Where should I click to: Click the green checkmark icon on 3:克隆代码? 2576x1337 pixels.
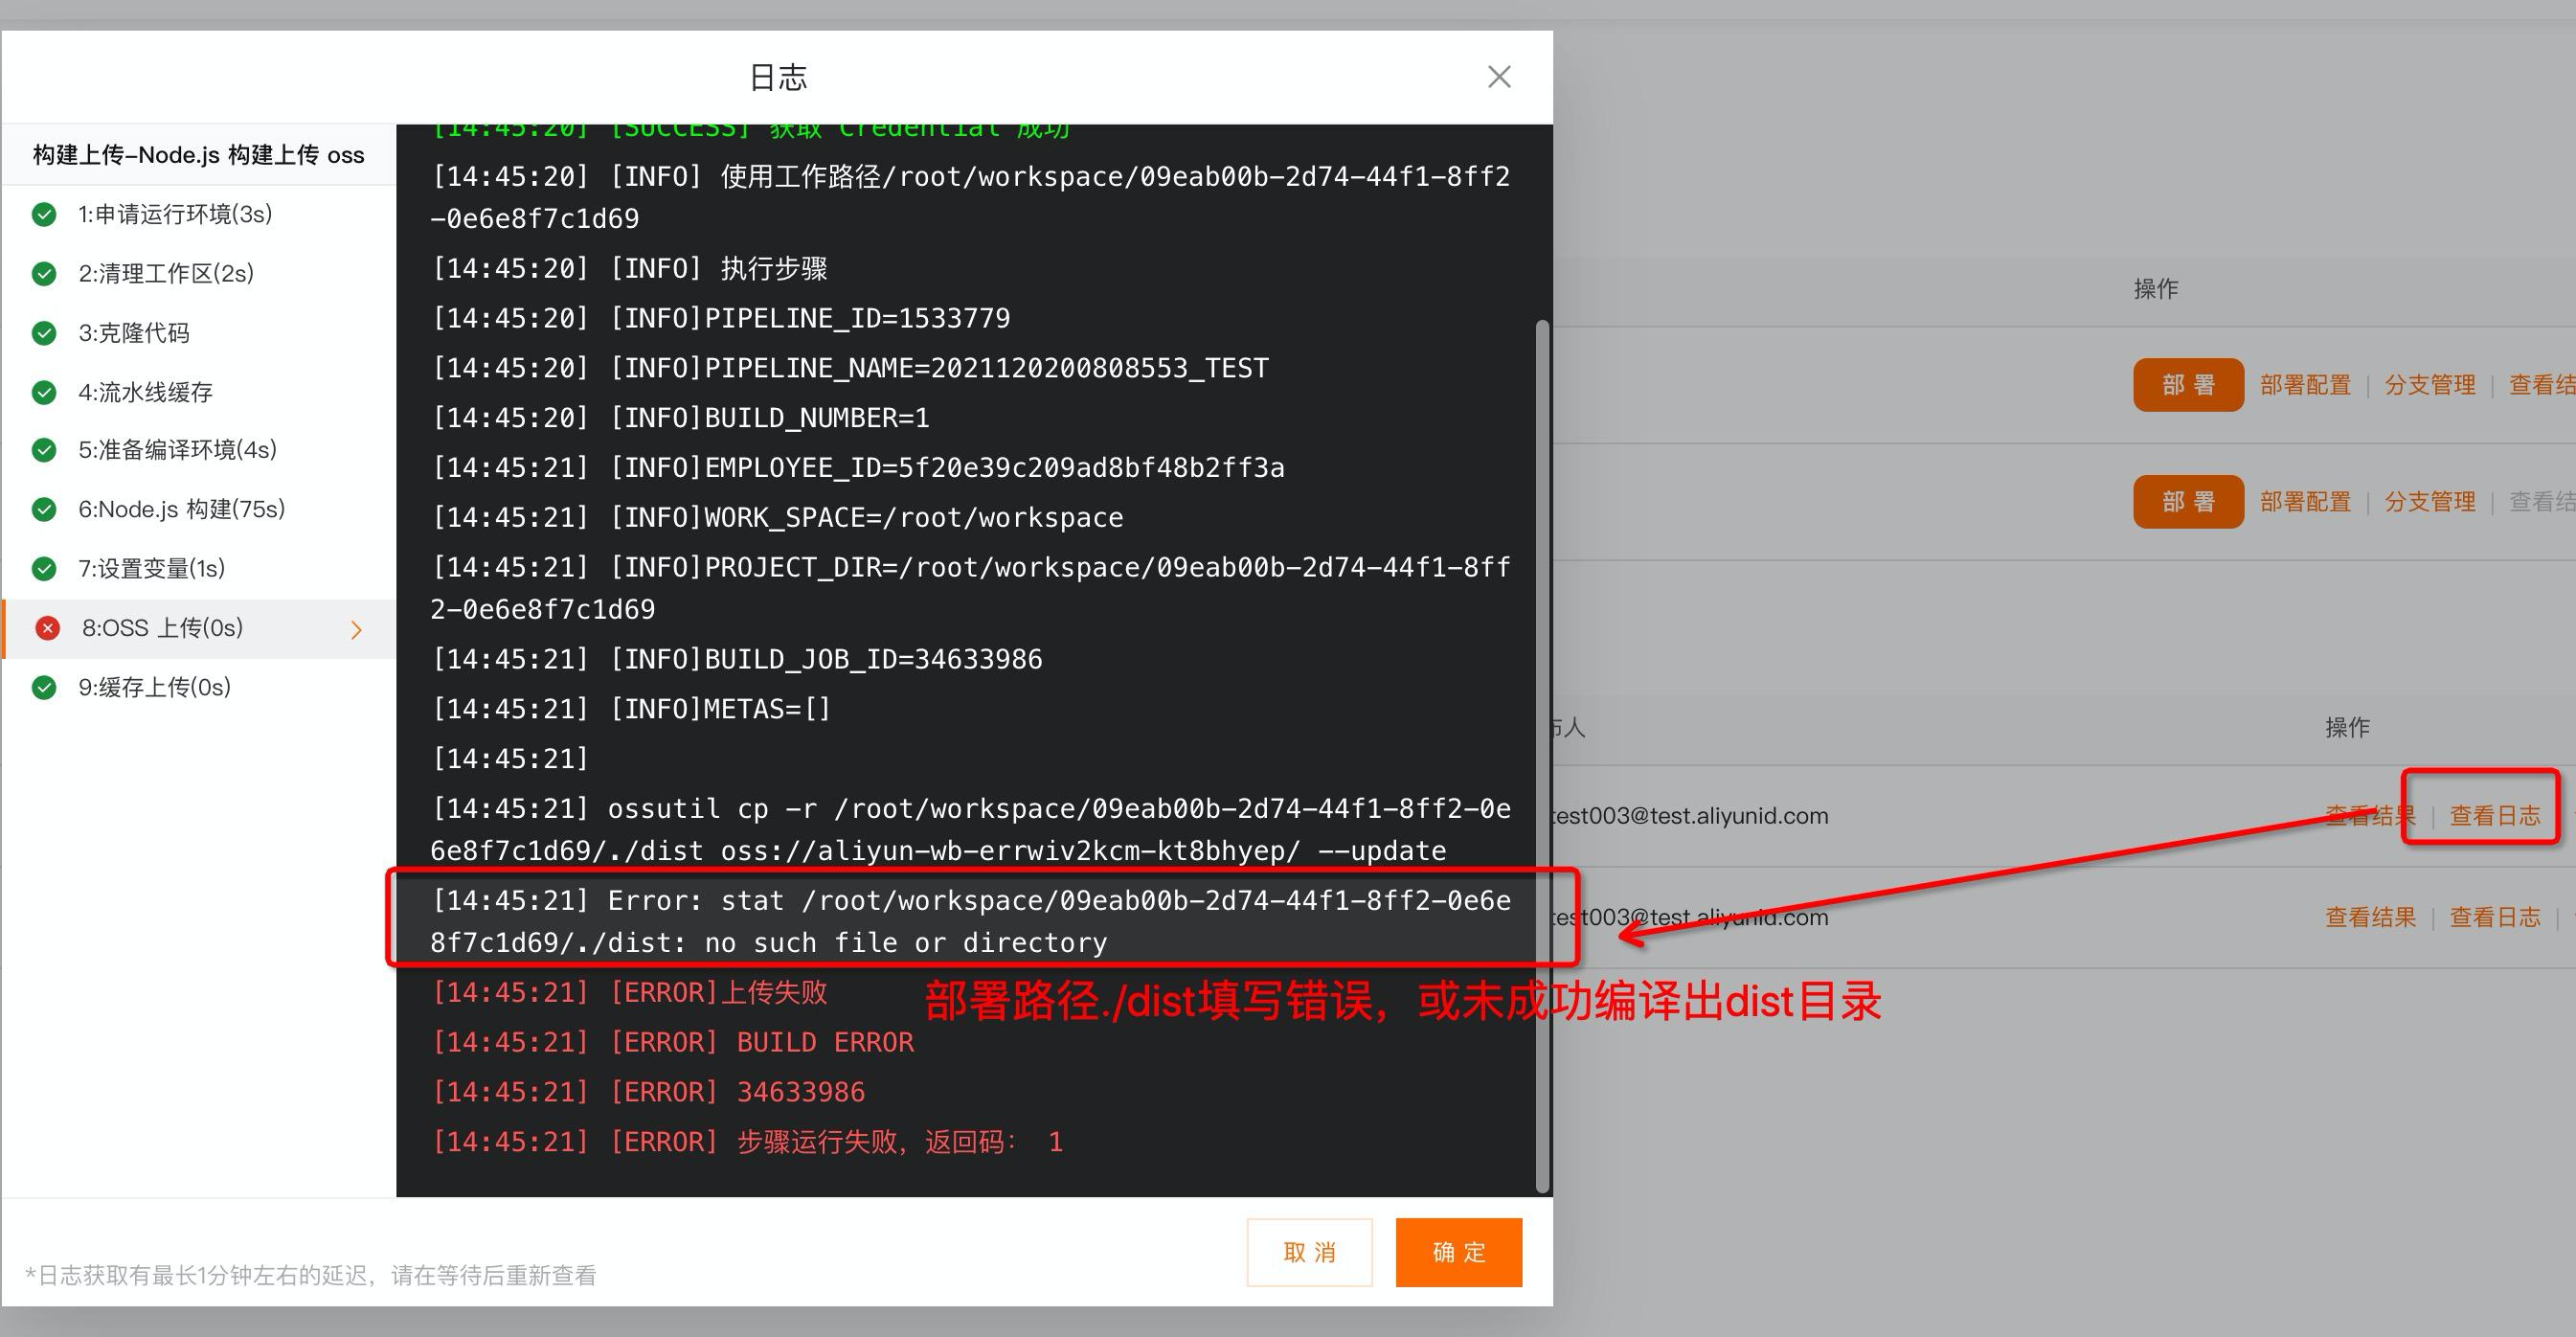(45, 332)
